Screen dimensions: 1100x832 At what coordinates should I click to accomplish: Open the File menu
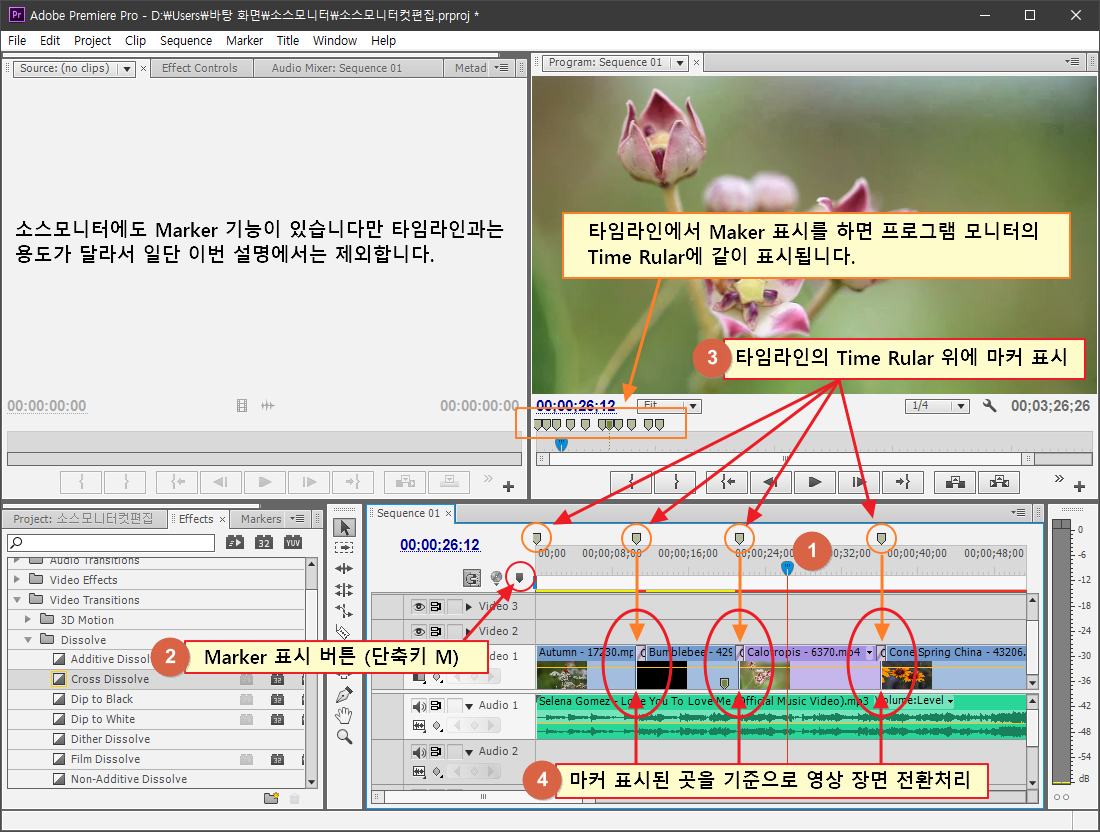(17, 41)
